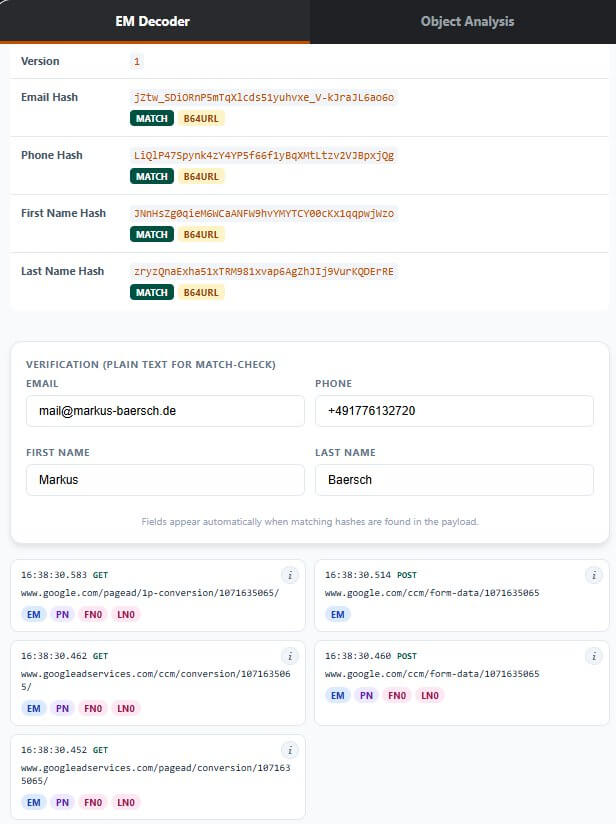Open info icon for 16:38:30.514 POST request

[593, 575]
